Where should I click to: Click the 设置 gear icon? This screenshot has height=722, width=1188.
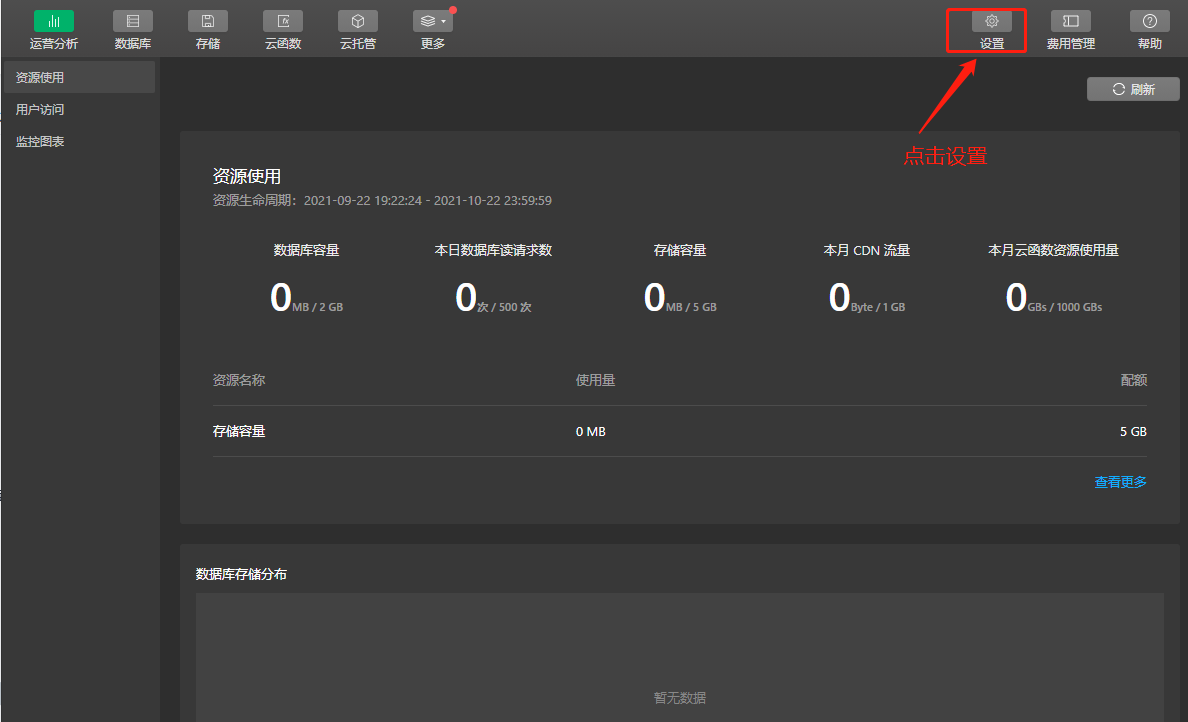[x=991, y=21]
